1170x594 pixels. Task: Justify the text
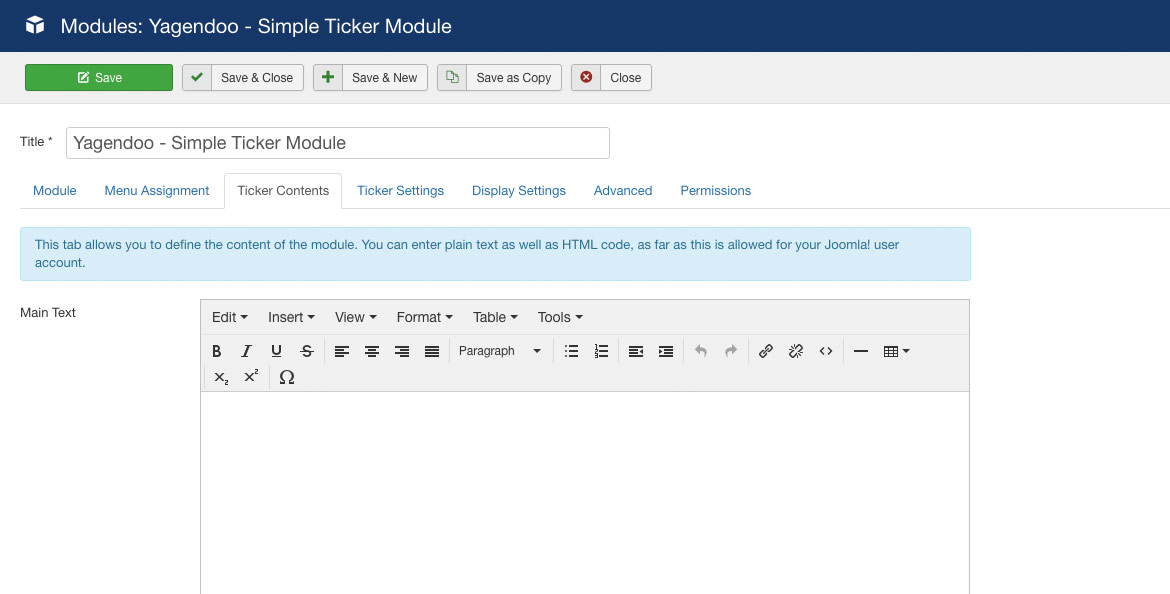[432, 351]
